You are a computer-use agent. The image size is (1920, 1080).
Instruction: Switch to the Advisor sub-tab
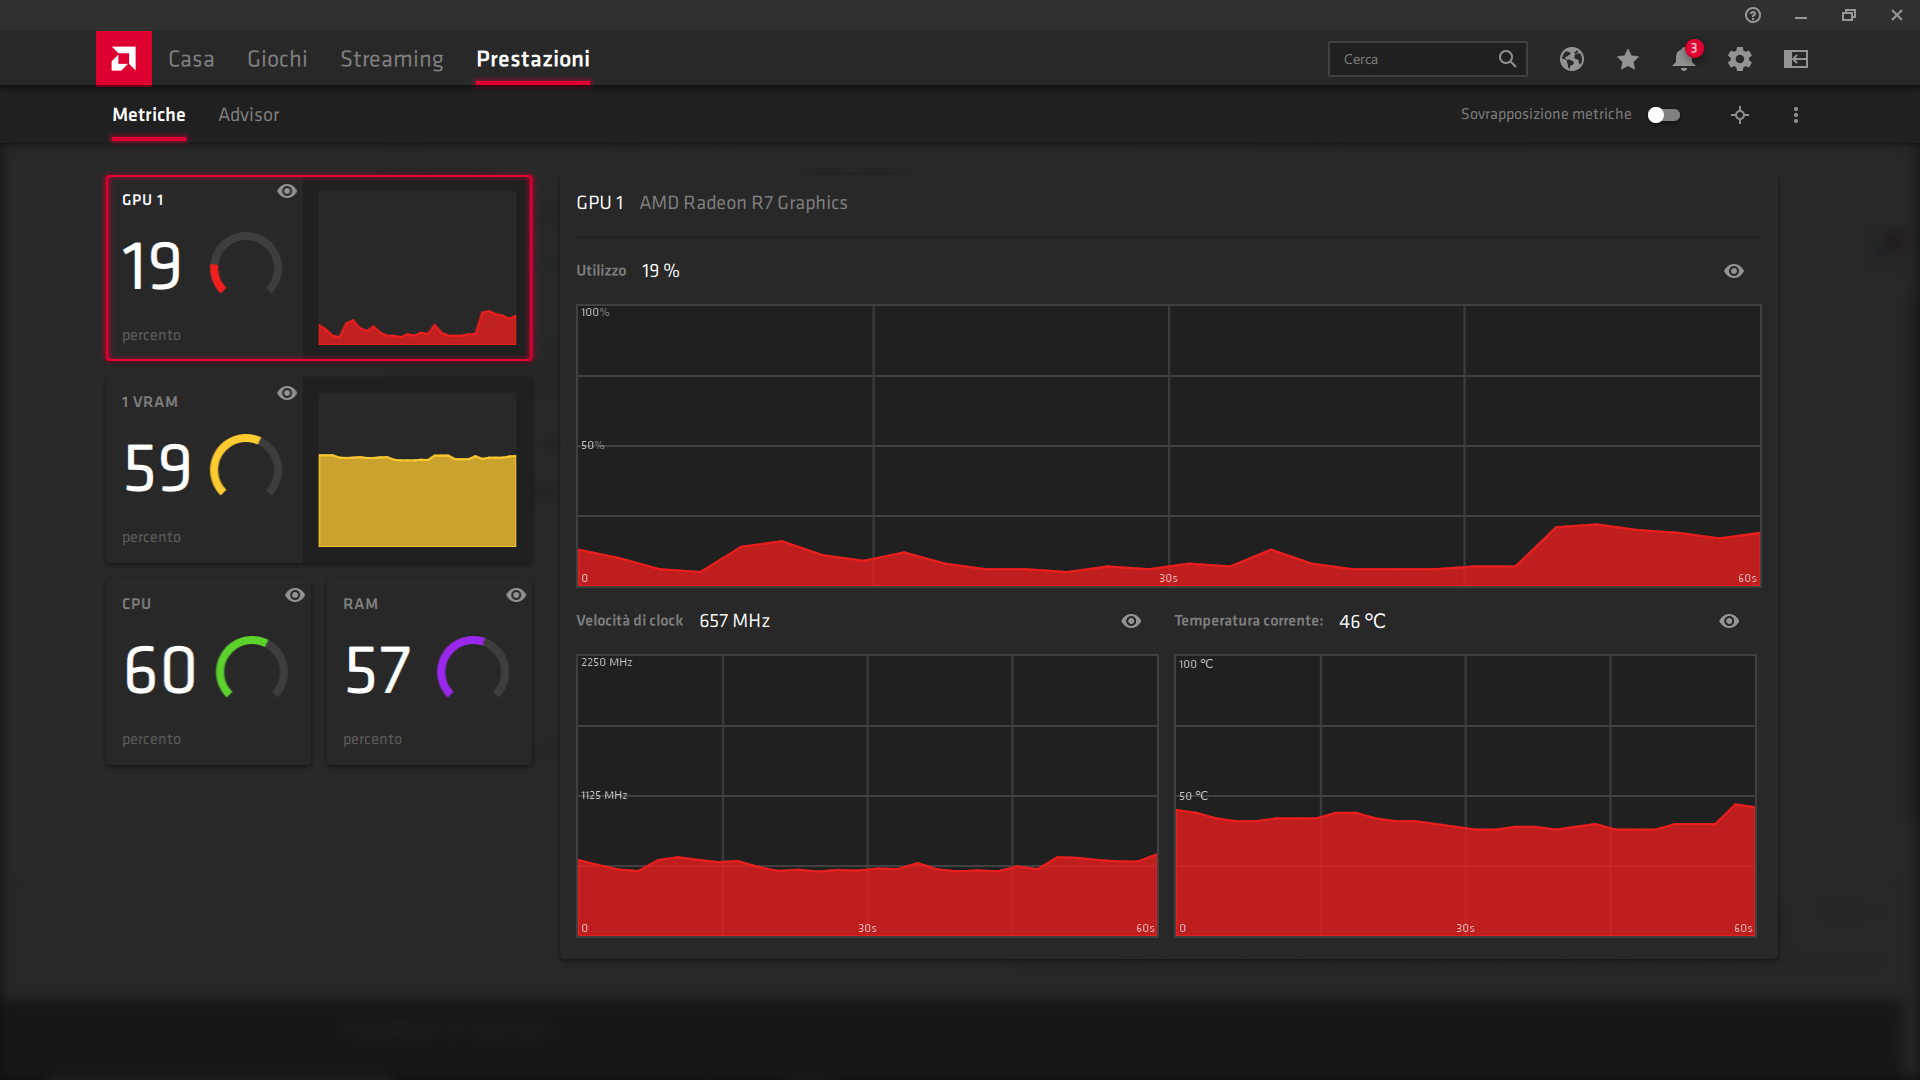(x=249, y=115)
